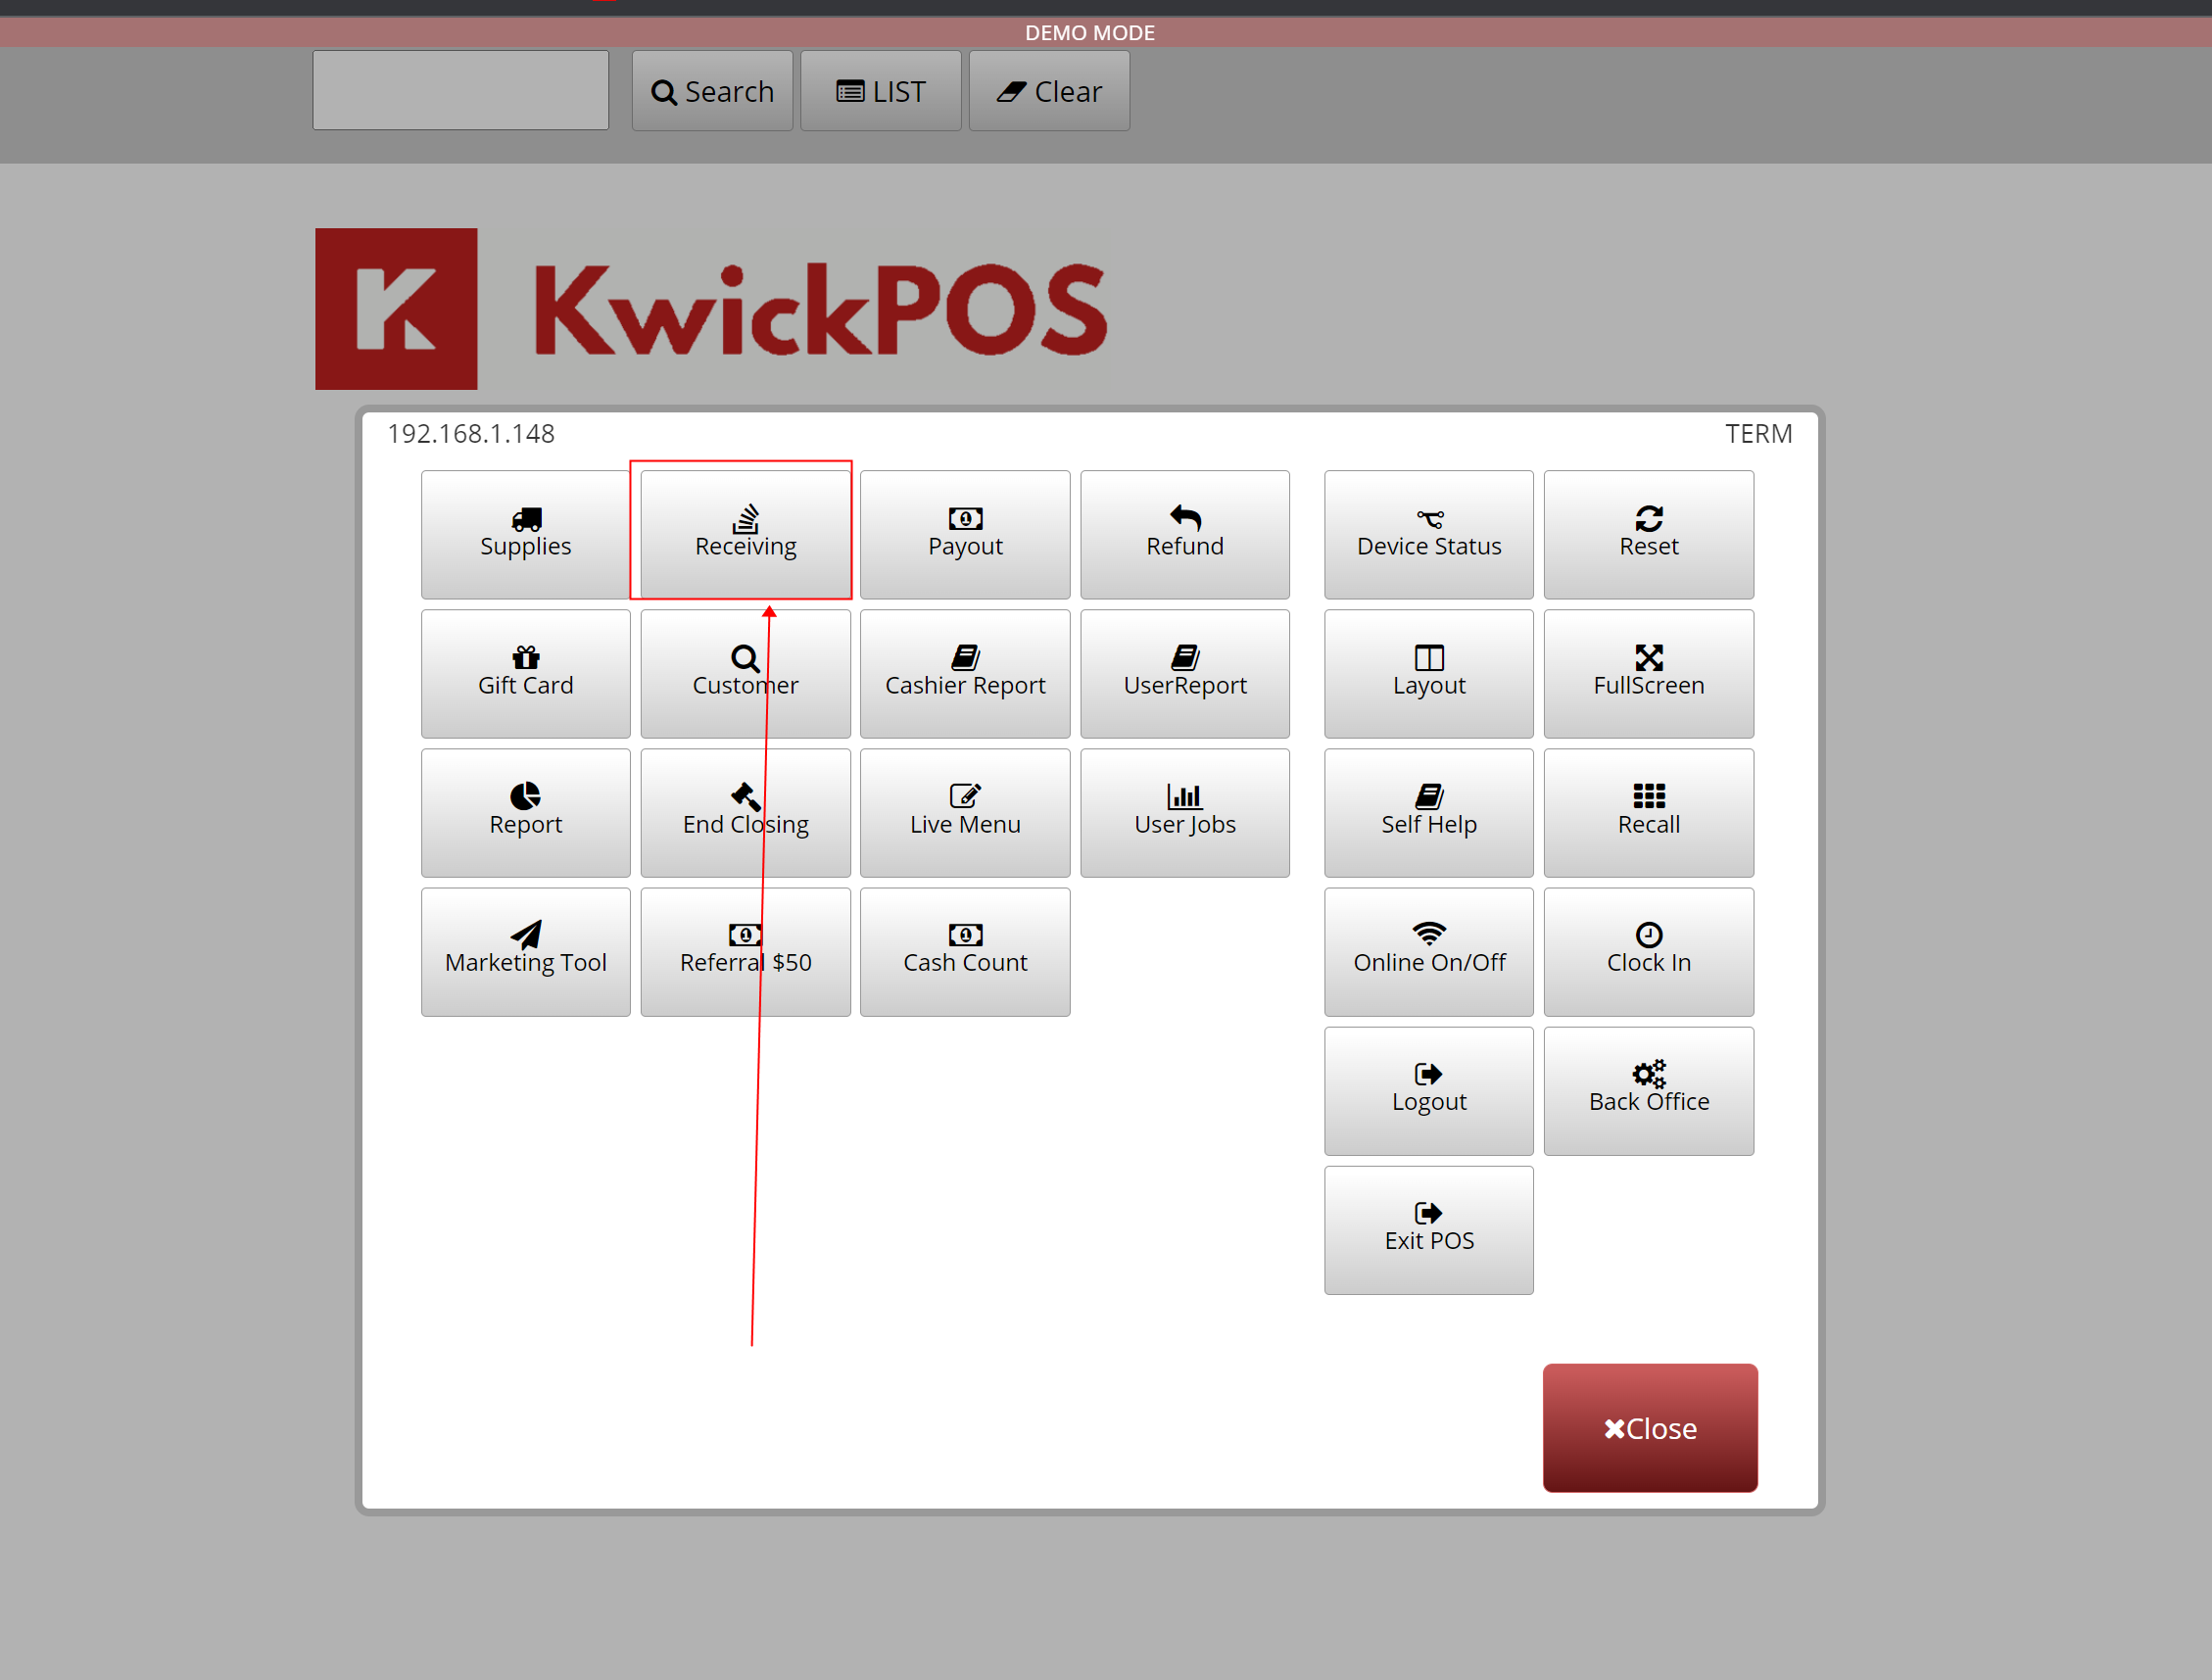Open the Report pie chart button

point(526,813)
